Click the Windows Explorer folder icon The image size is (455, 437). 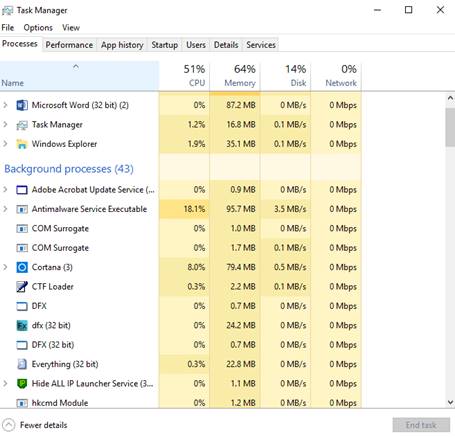click(22, 144)
